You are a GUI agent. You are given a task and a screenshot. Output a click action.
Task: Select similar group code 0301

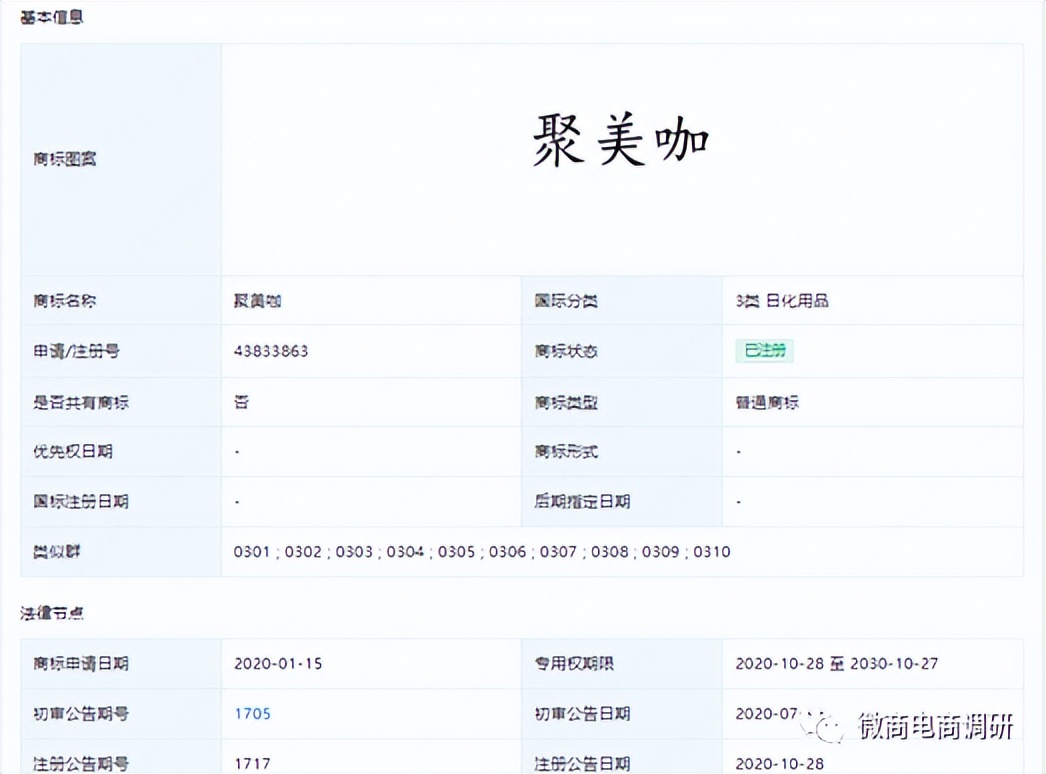[250, 551]
